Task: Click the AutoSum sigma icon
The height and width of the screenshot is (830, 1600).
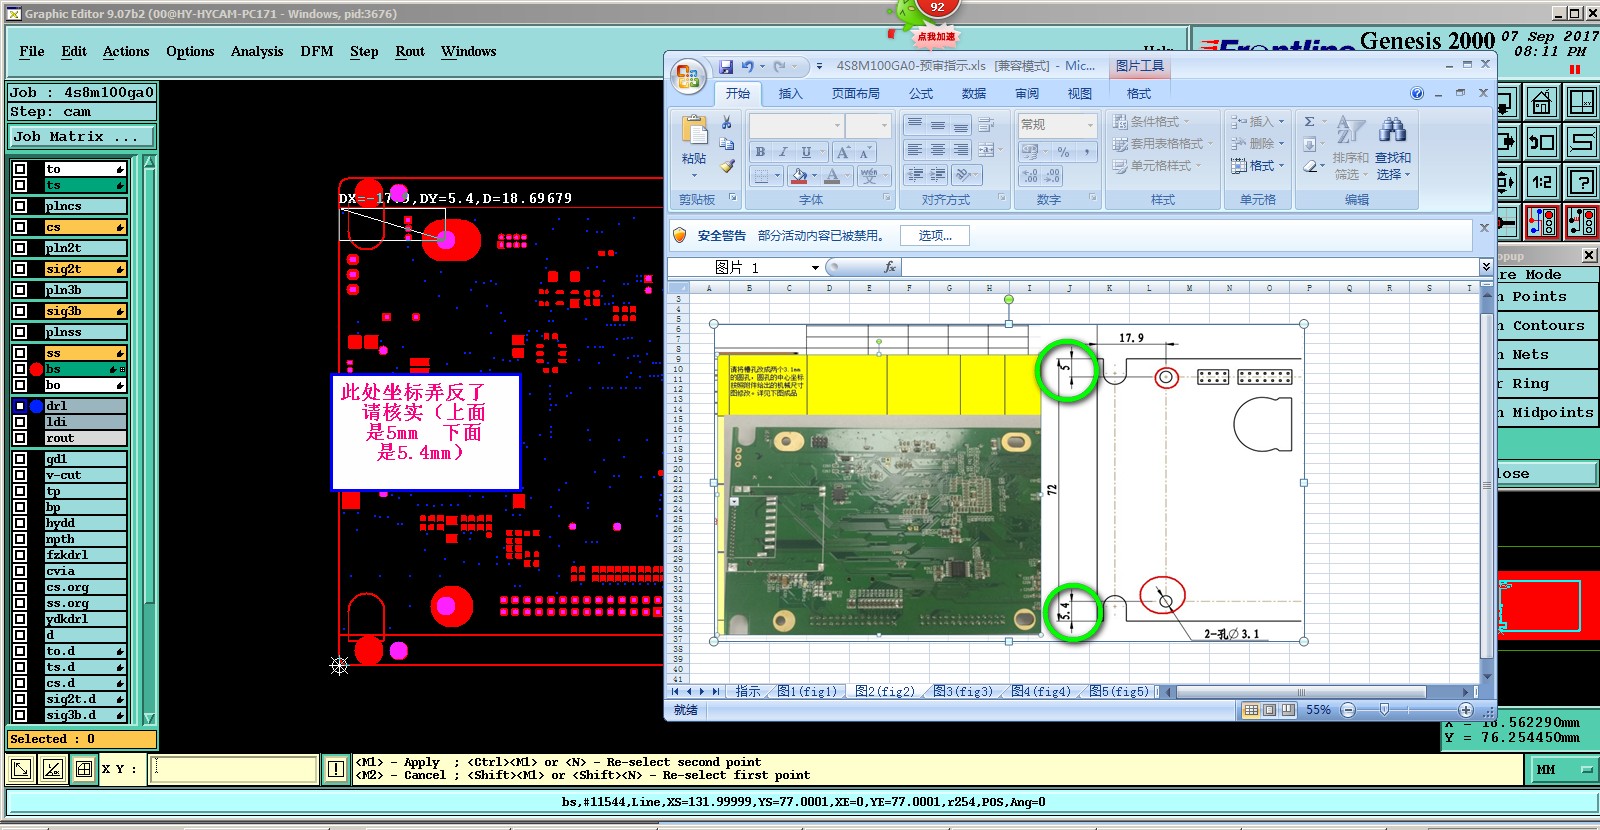Action: point(1310,122)
